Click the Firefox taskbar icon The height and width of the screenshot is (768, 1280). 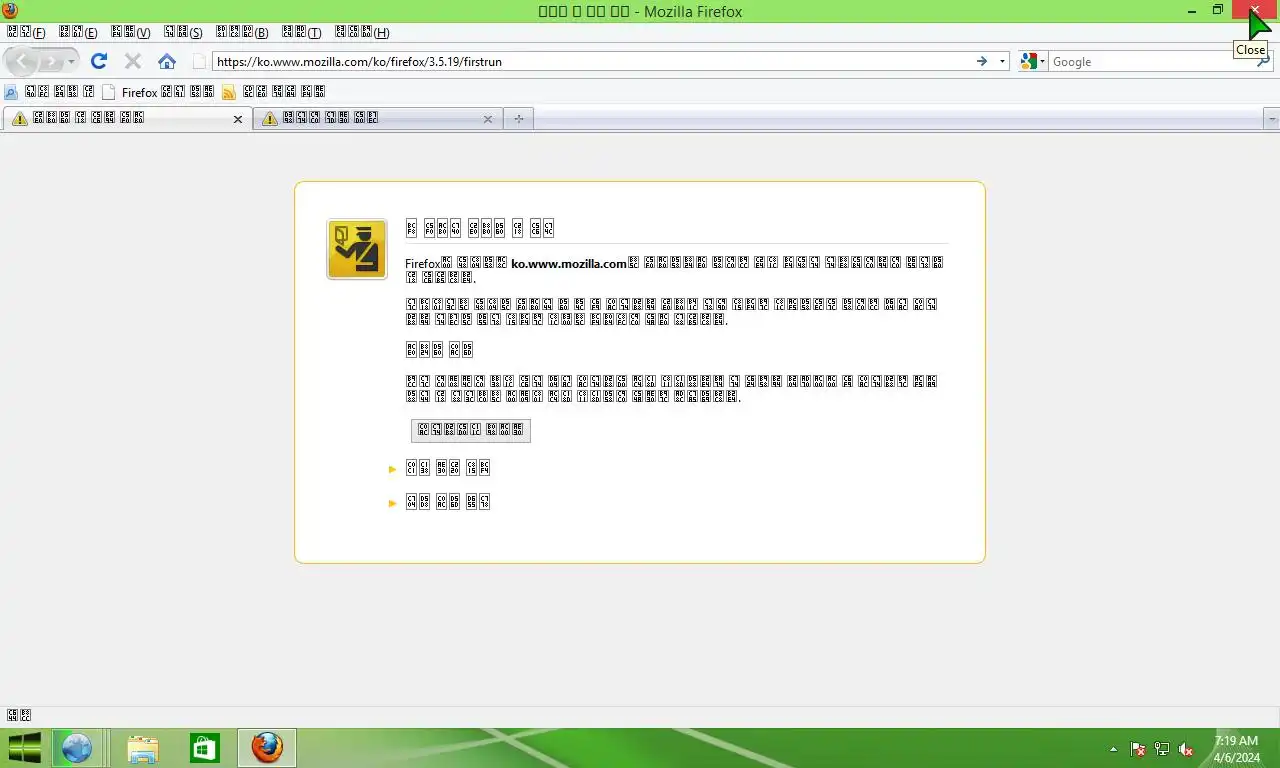tap(267, 748)
